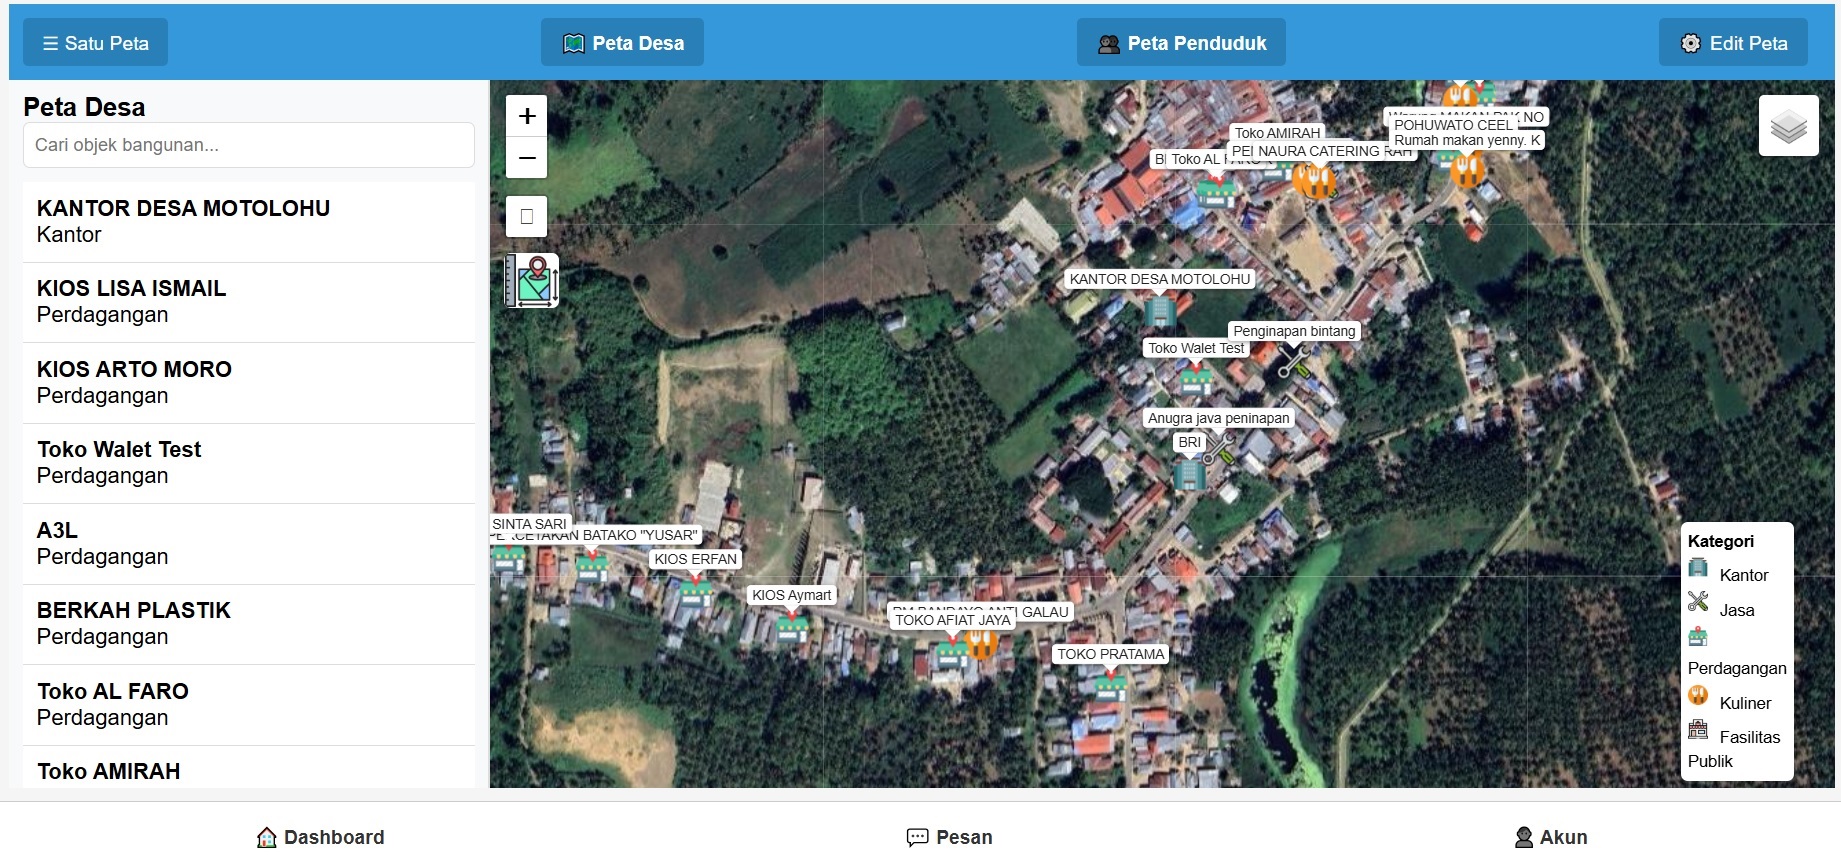
Task: Click the Edit Peta button
Action: (x=1733, y=43)
